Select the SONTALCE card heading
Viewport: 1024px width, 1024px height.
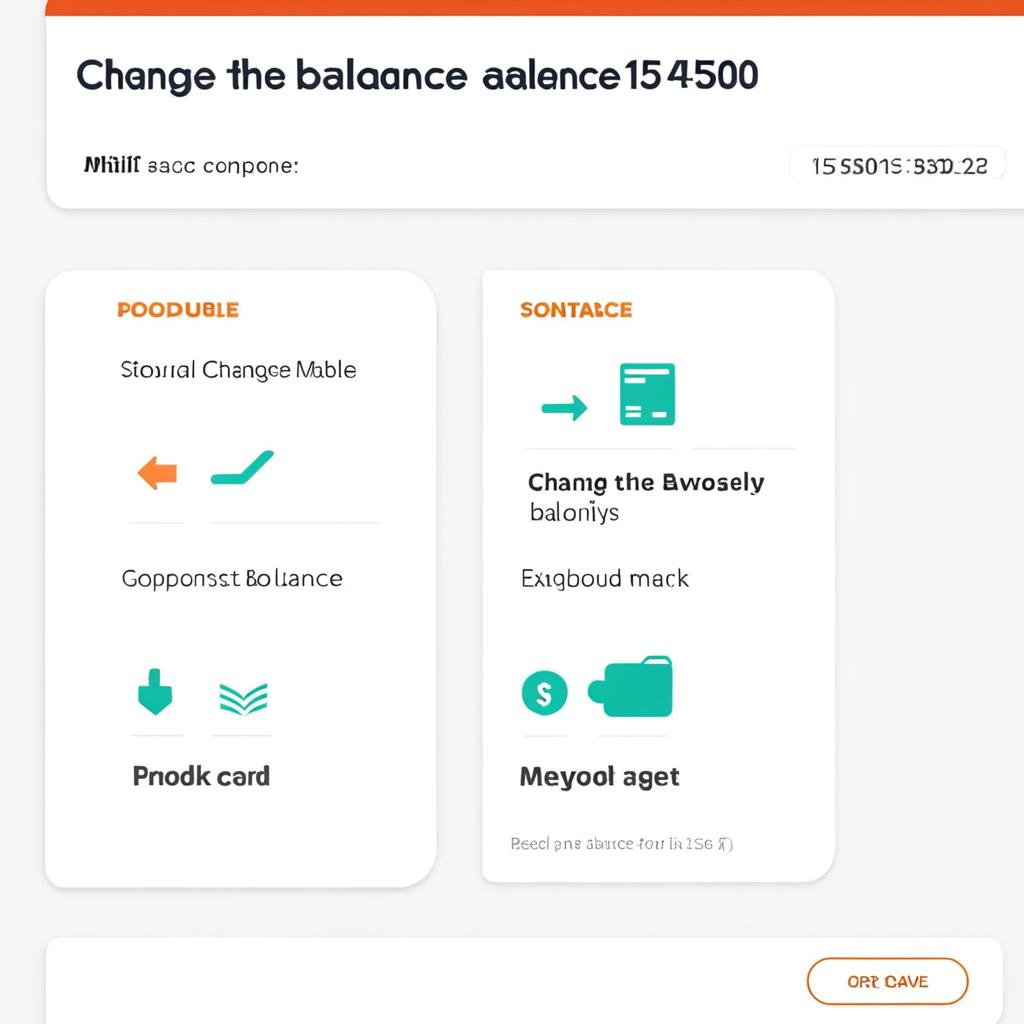coord(576,310)
